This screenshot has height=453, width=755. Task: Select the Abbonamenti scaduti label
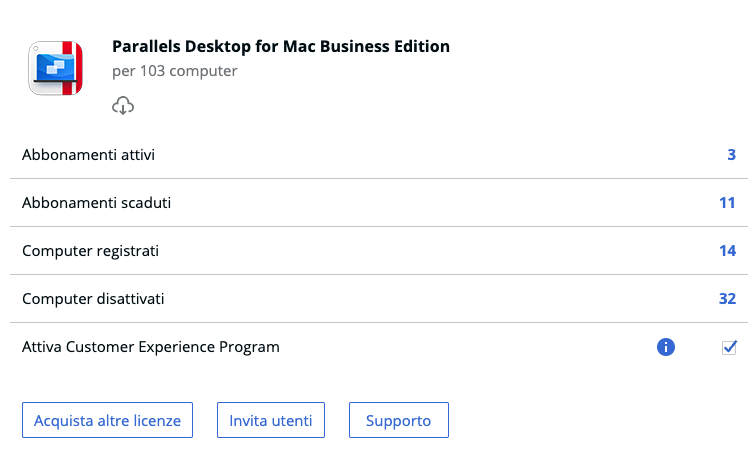pyautogui.click(x=96, y=203)
